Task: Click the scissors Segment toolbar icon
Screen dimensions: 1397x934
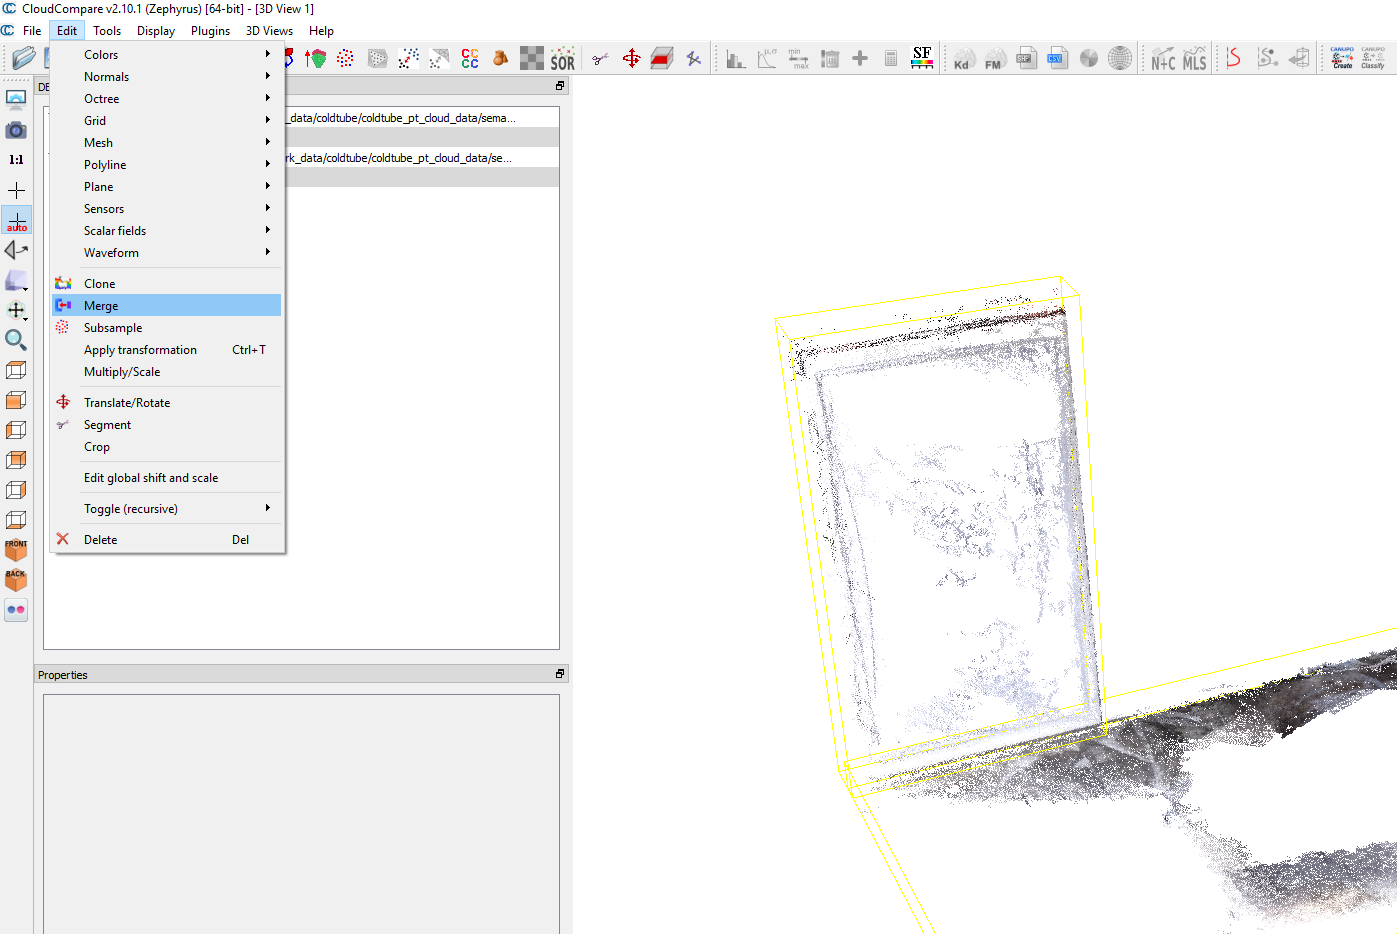Action: click(600, 59)
